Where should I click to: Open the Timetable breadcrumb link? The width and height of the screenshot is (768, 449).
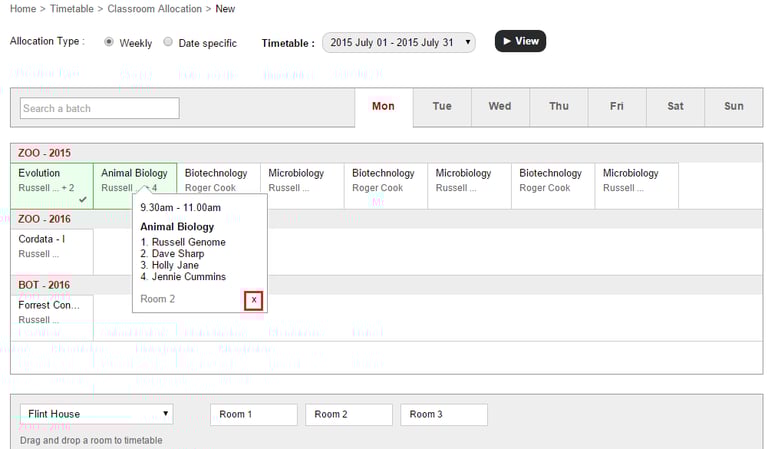(72, 9)
